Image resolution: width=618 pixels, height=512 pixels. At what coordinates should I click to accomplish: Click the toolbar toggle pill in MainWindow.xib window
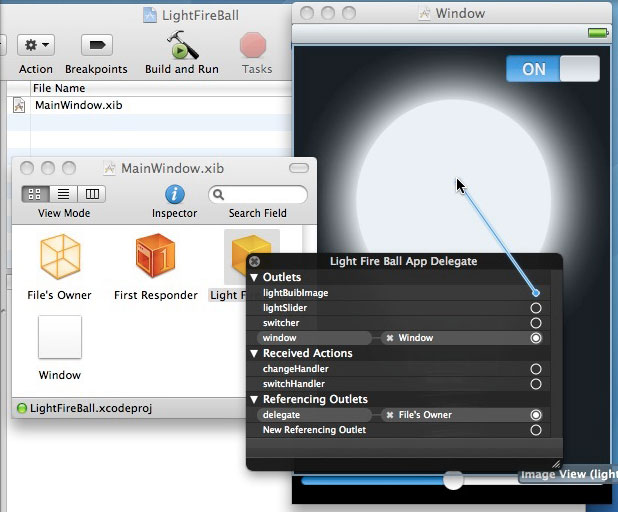coord(299,168)
